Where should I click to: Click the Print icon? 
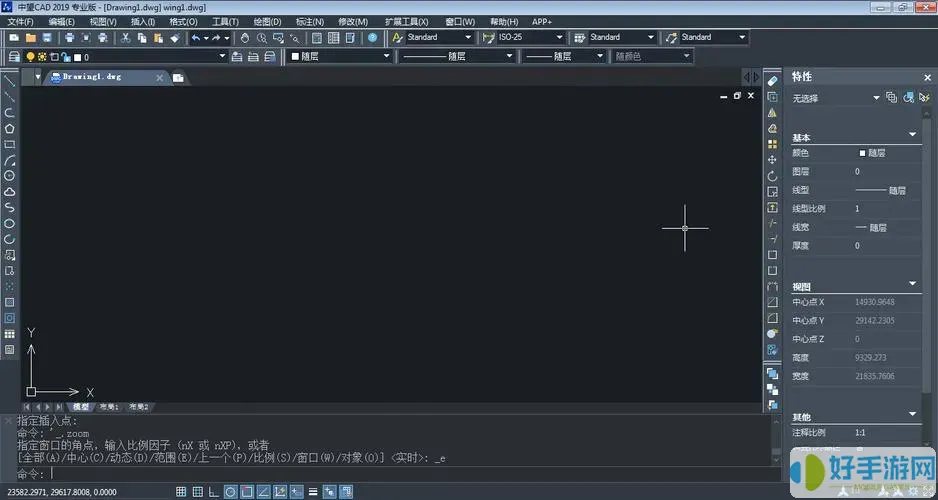[69, 37]
